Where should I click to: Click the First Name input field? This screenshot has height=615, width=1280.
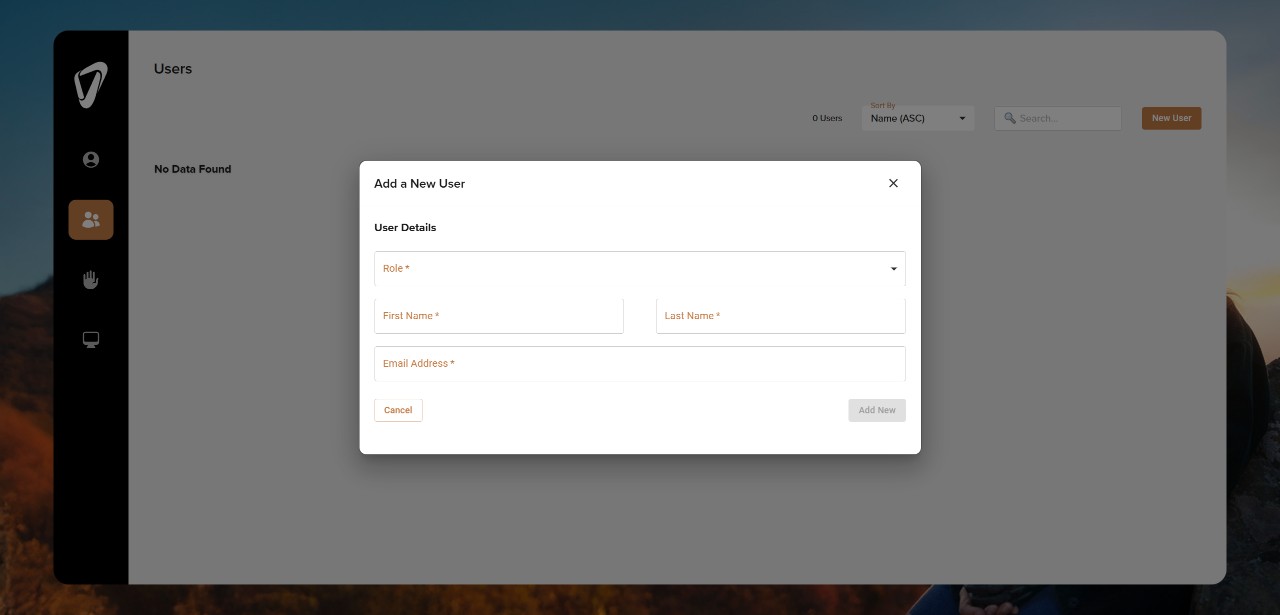click(x=498, y=316)
